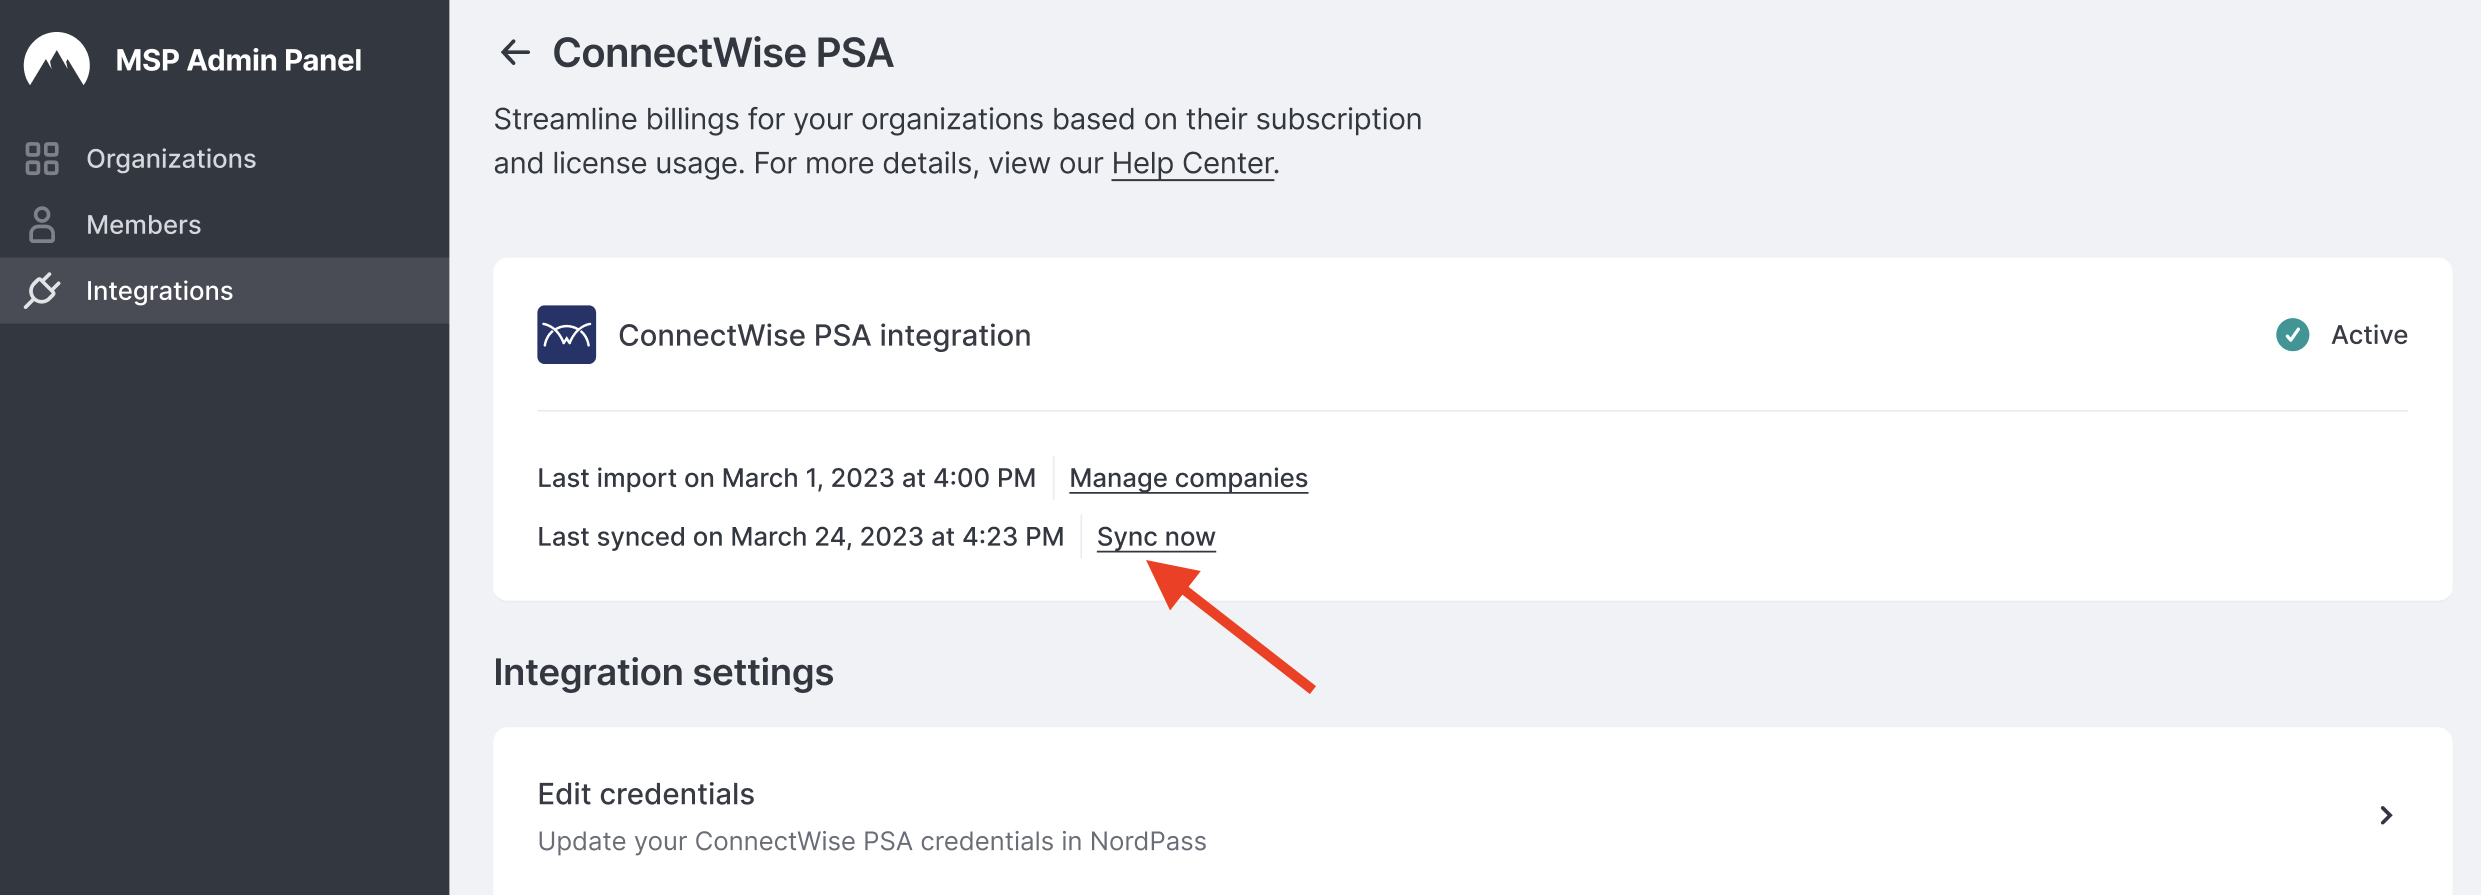This screenshot has height=895, width=2481.
Task: Select Integrations in the sidebar
Action: click(x=224, y=291)
